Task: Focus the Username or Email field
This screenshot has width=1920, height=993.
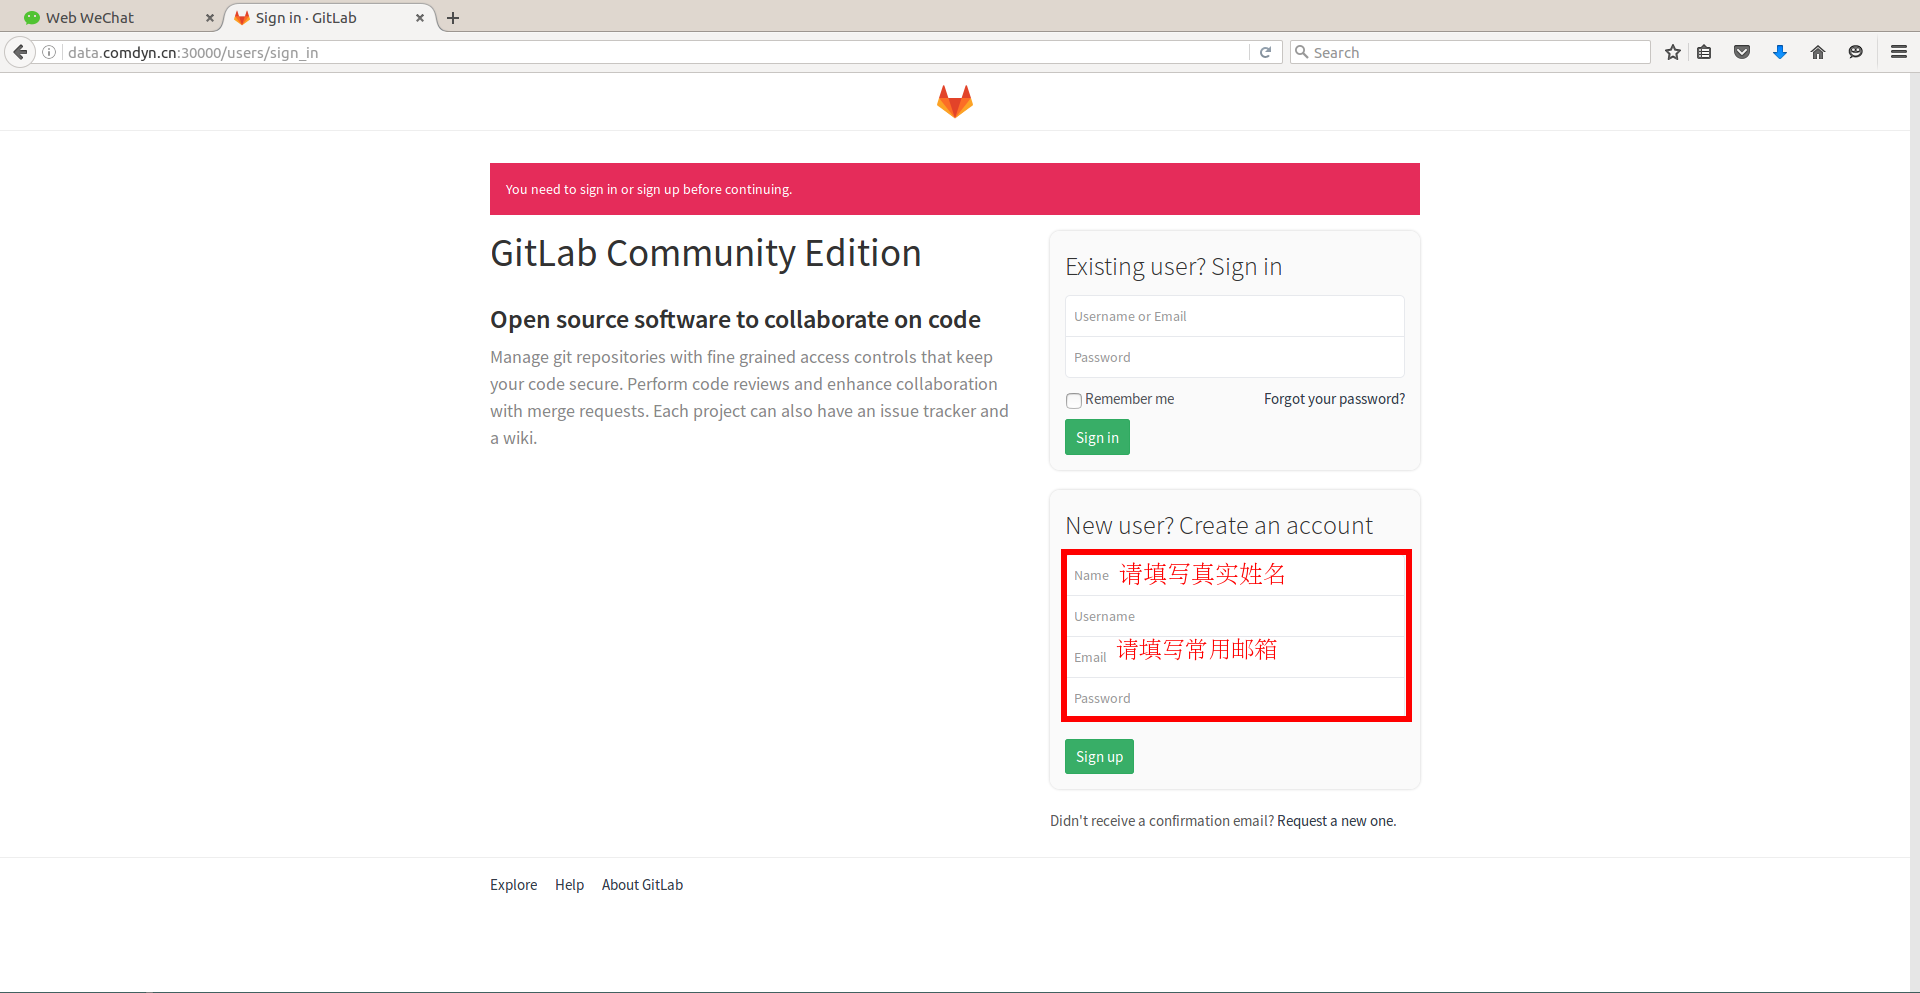Action: 1235,316
